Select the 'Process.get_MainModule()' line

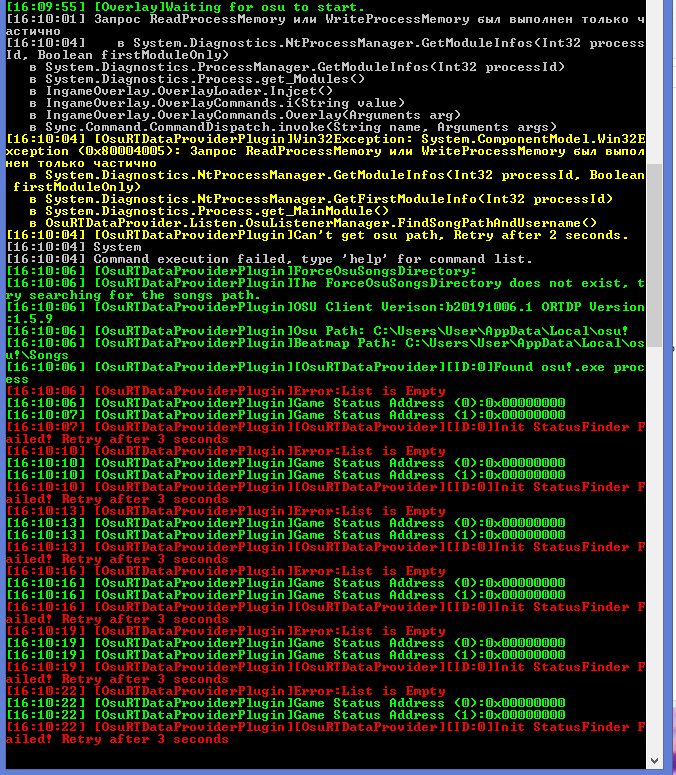(210, 211)
